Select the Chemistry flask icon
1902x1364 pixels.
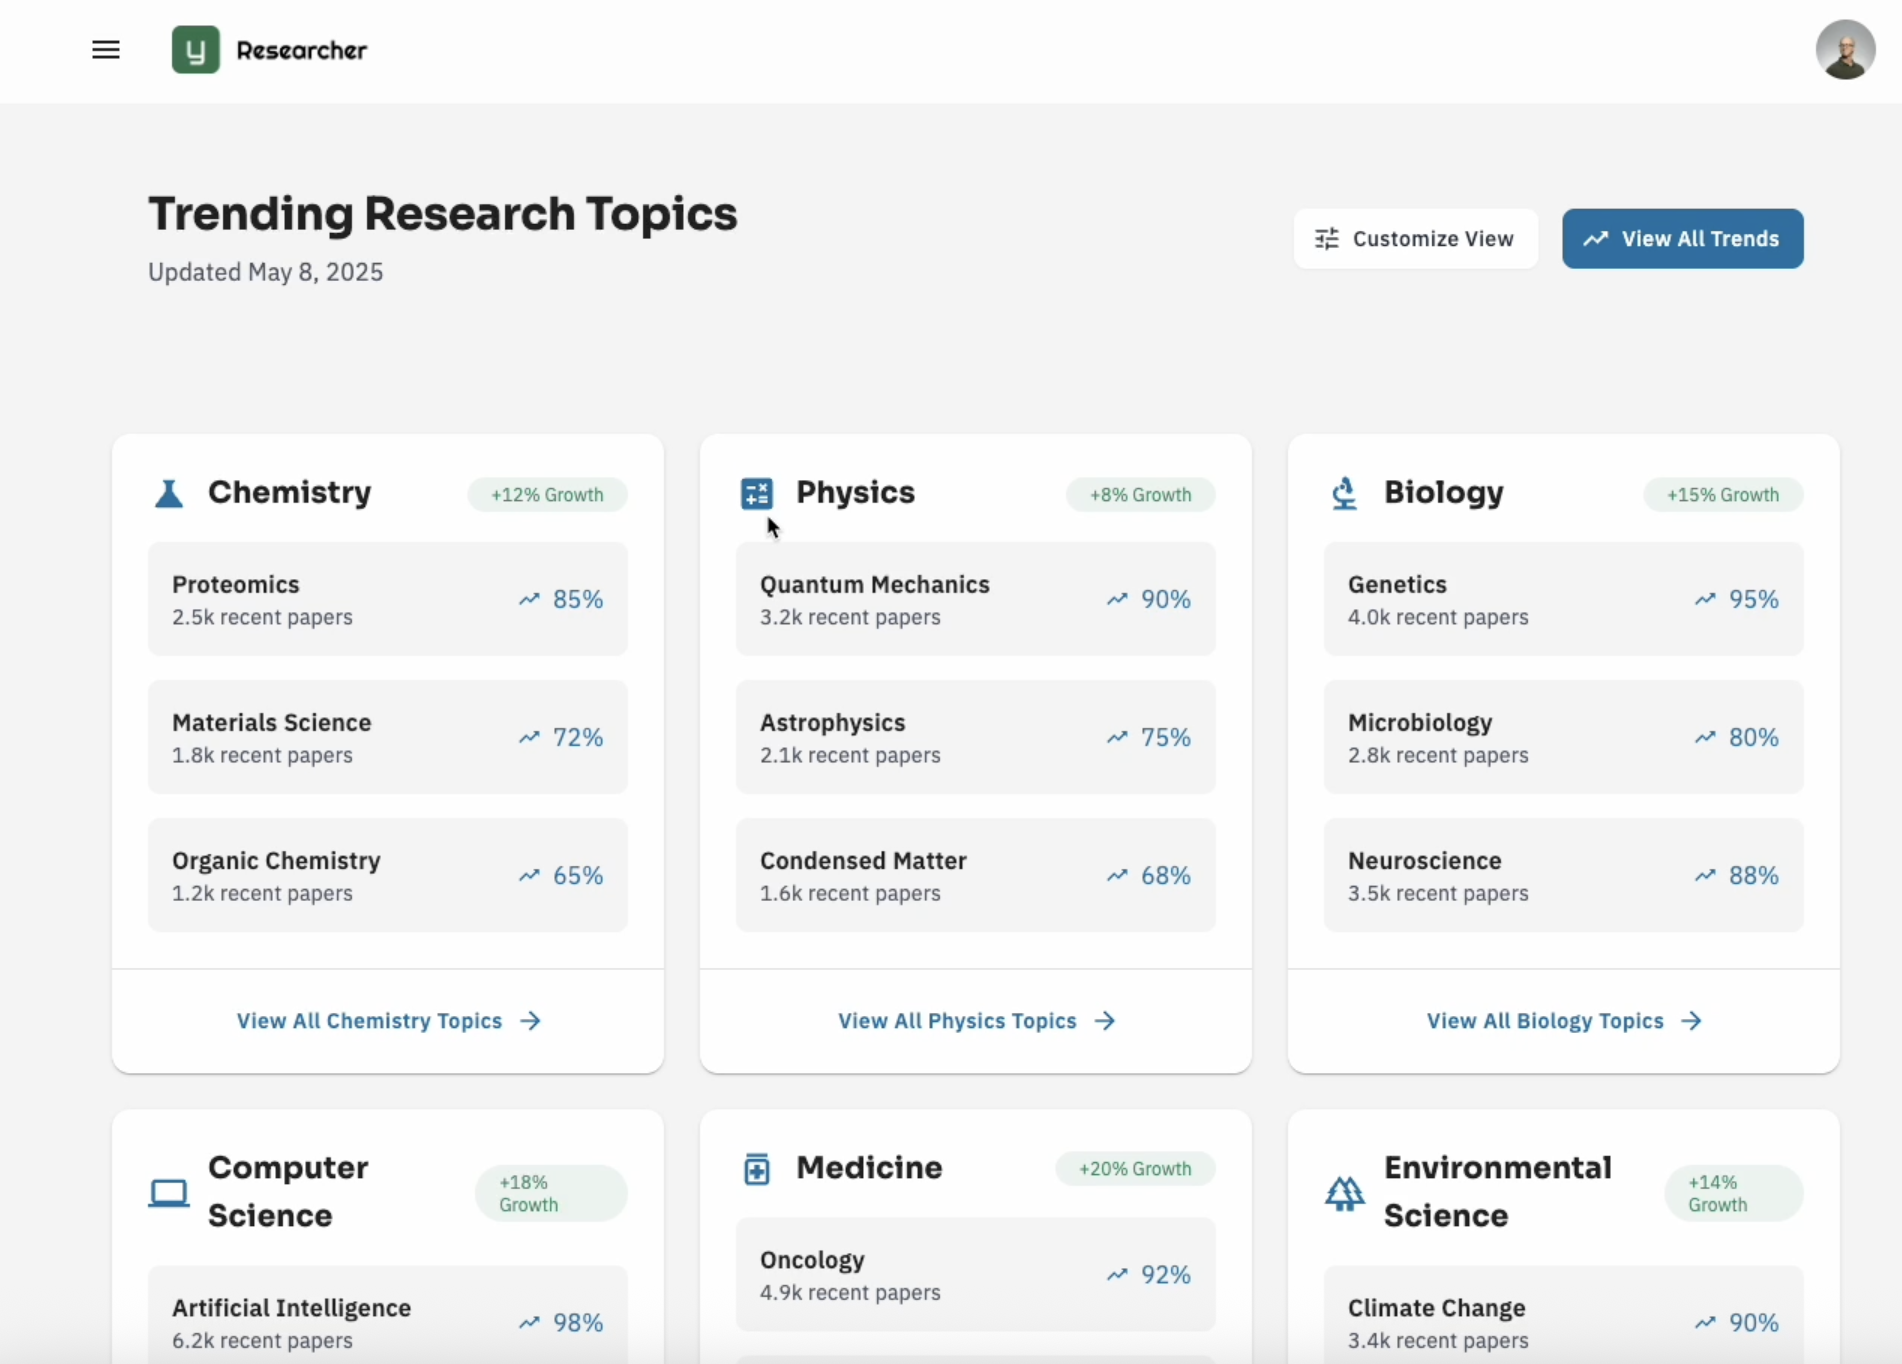pyautogui.click(x=168, y=492)
